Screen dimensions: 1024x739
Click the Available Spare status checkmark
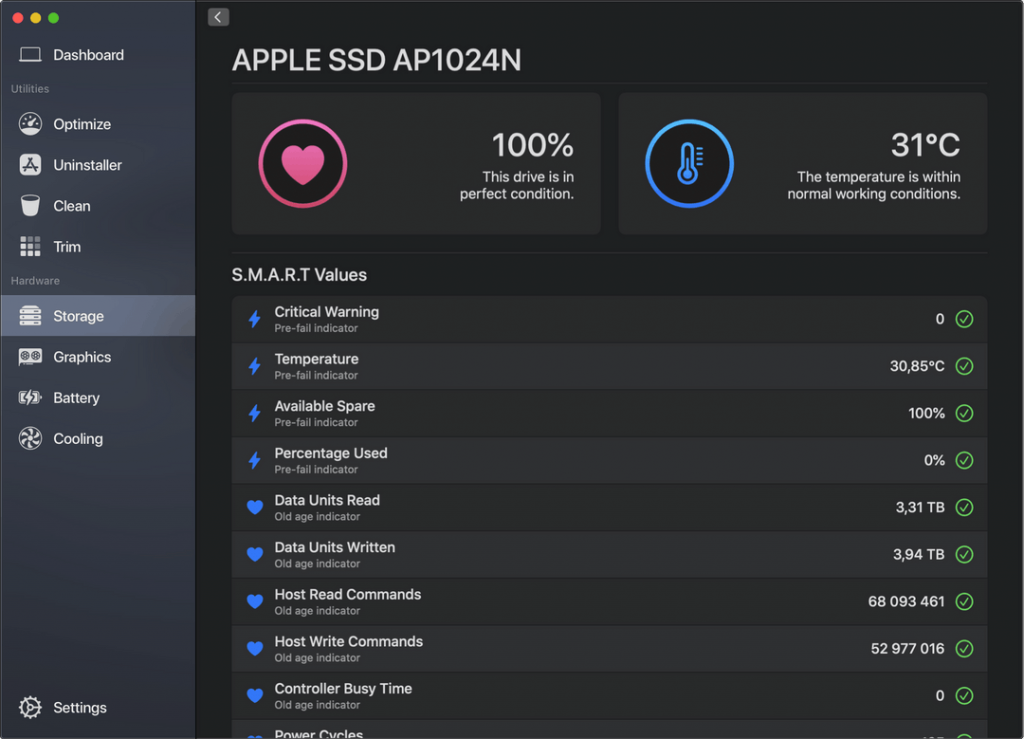tap(964, 413)
